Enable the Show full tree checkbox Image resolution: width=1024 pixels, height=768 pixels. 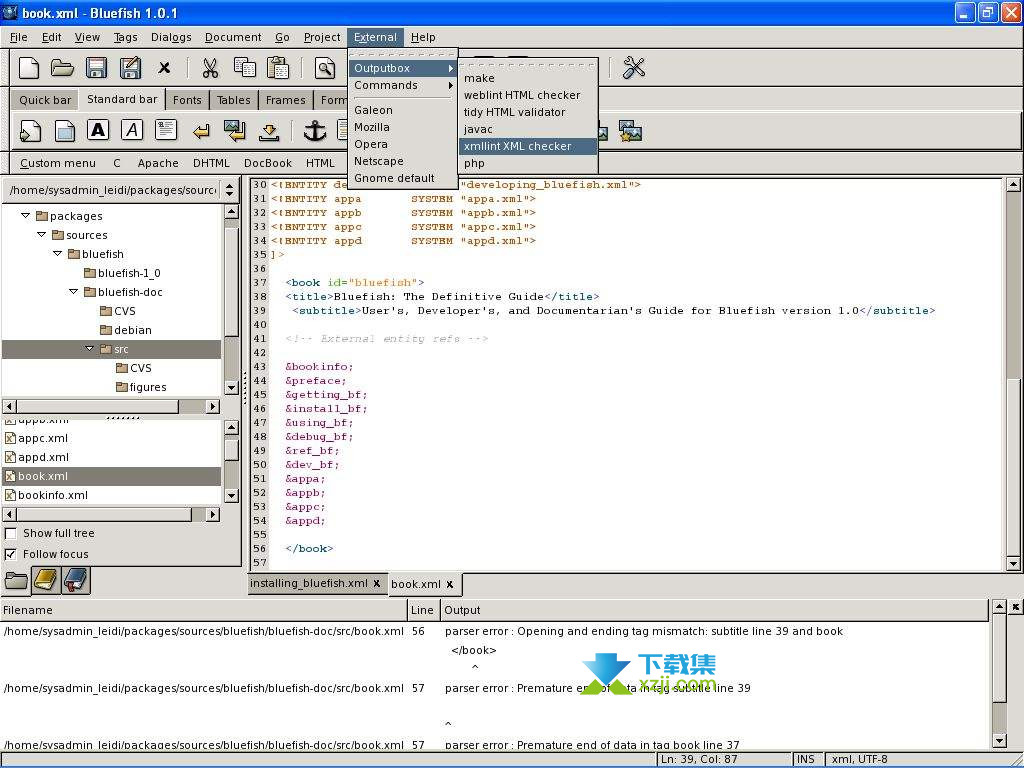[x=11, y=533]
